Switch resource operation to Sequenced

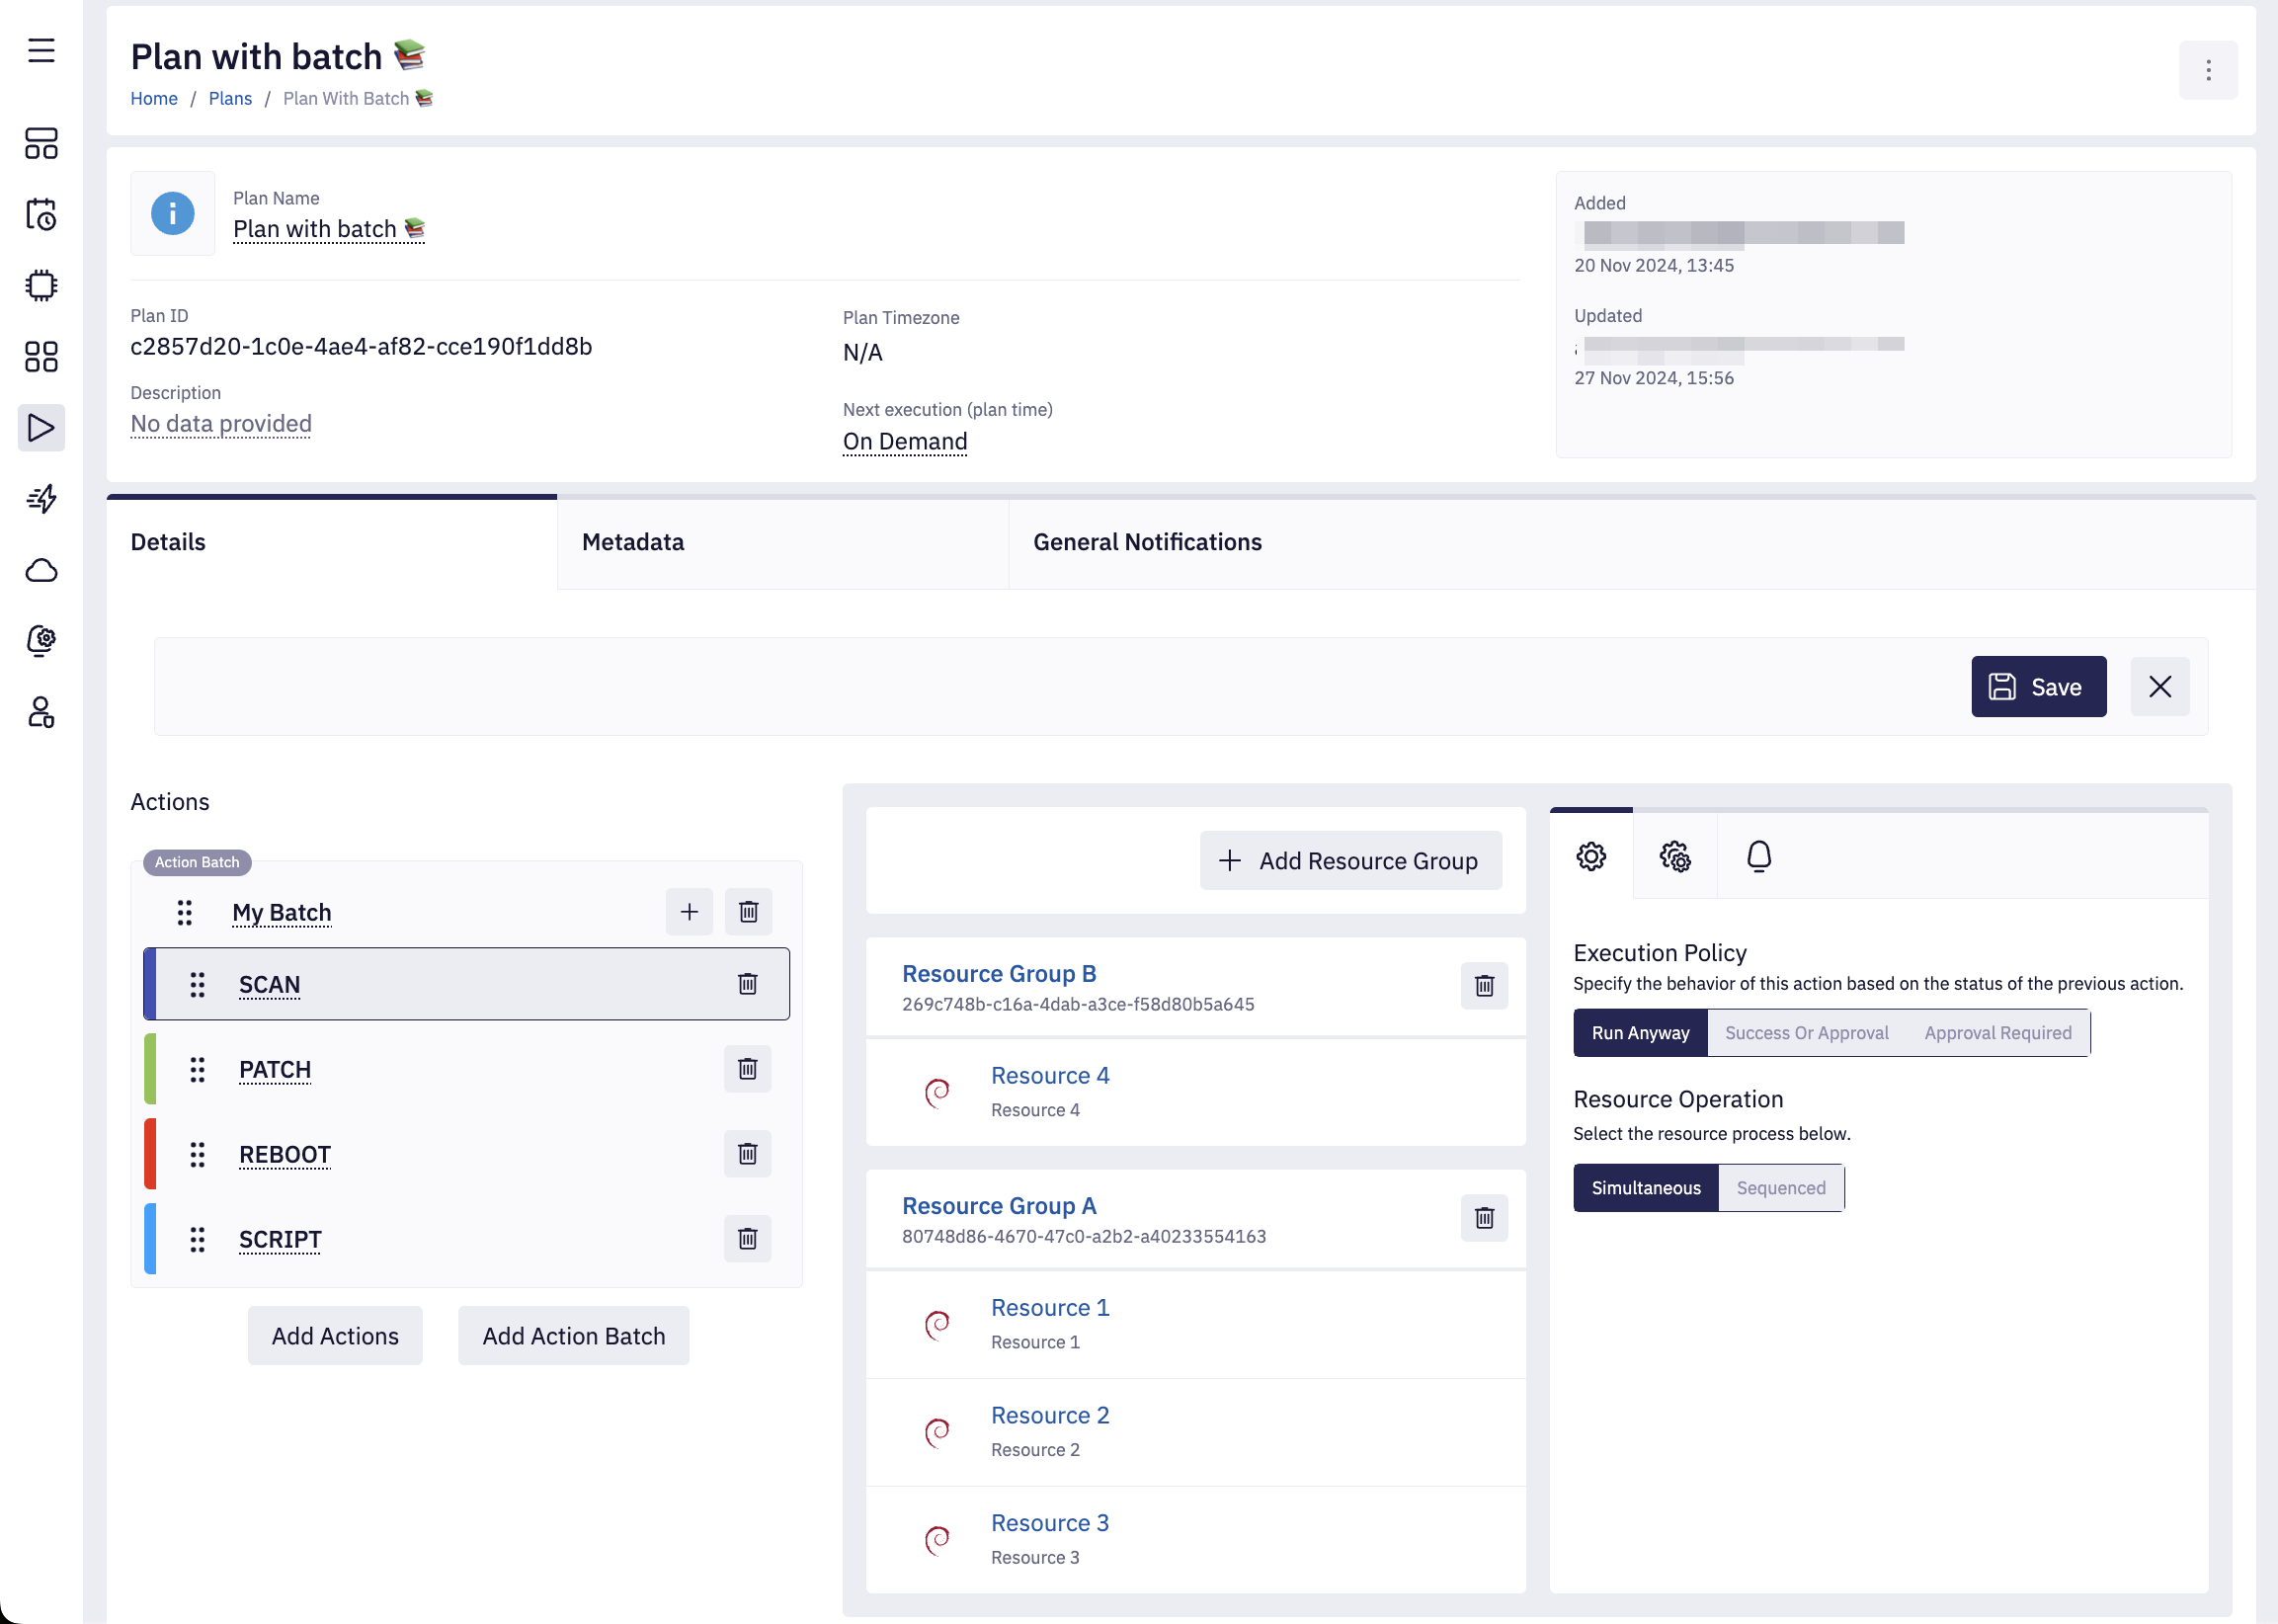coord(1780,1188)
